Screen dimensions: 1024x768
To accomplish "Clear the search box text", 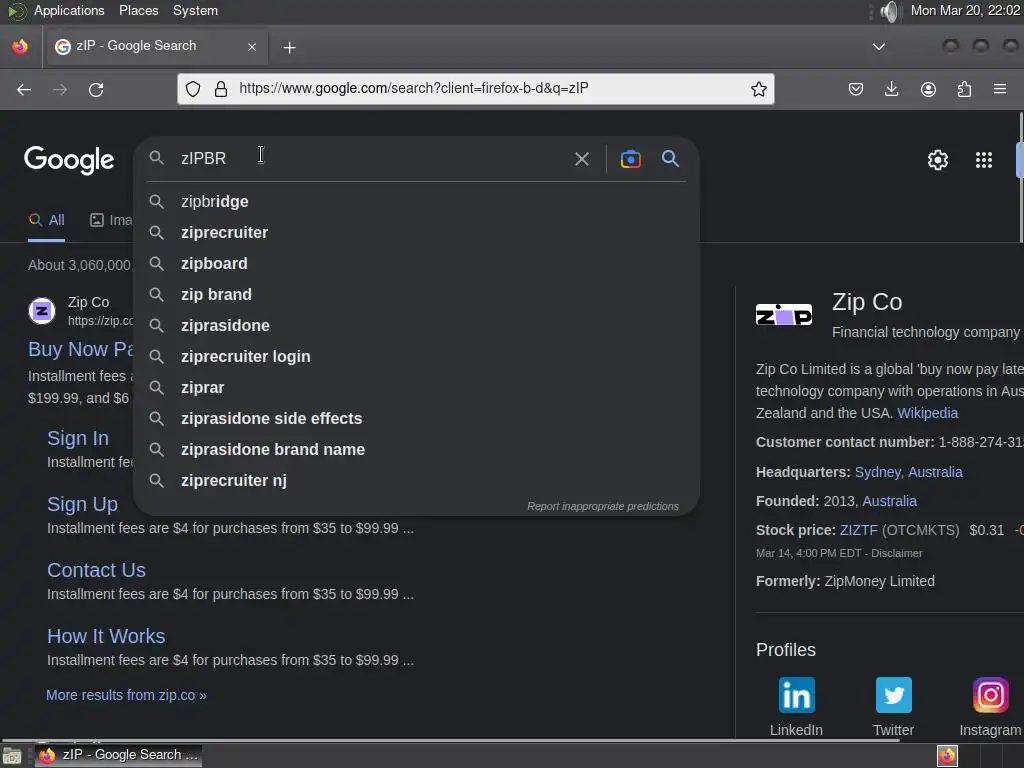I will (x=582, y=159).
